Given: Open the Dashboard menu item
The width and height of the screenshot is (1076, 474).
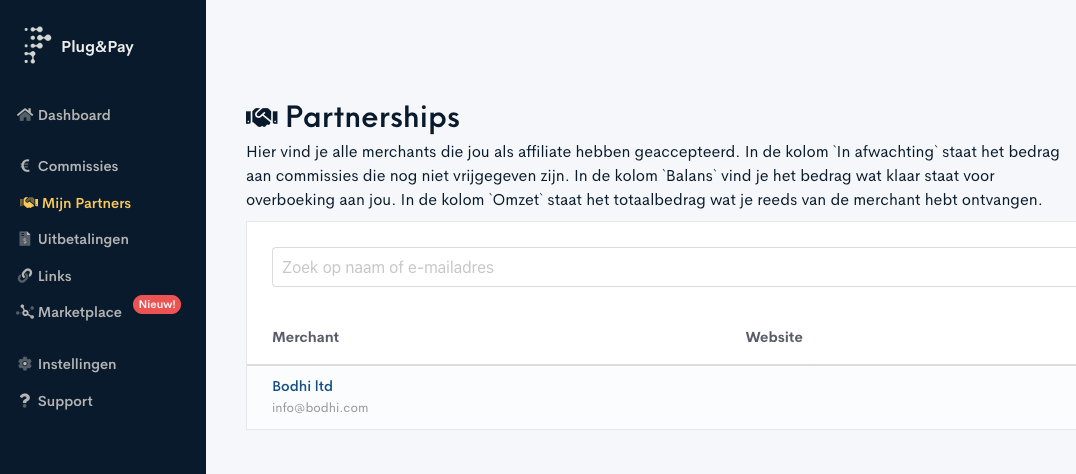Looking at the screenshot, I should pyautogui.click(x=74, y=115).
